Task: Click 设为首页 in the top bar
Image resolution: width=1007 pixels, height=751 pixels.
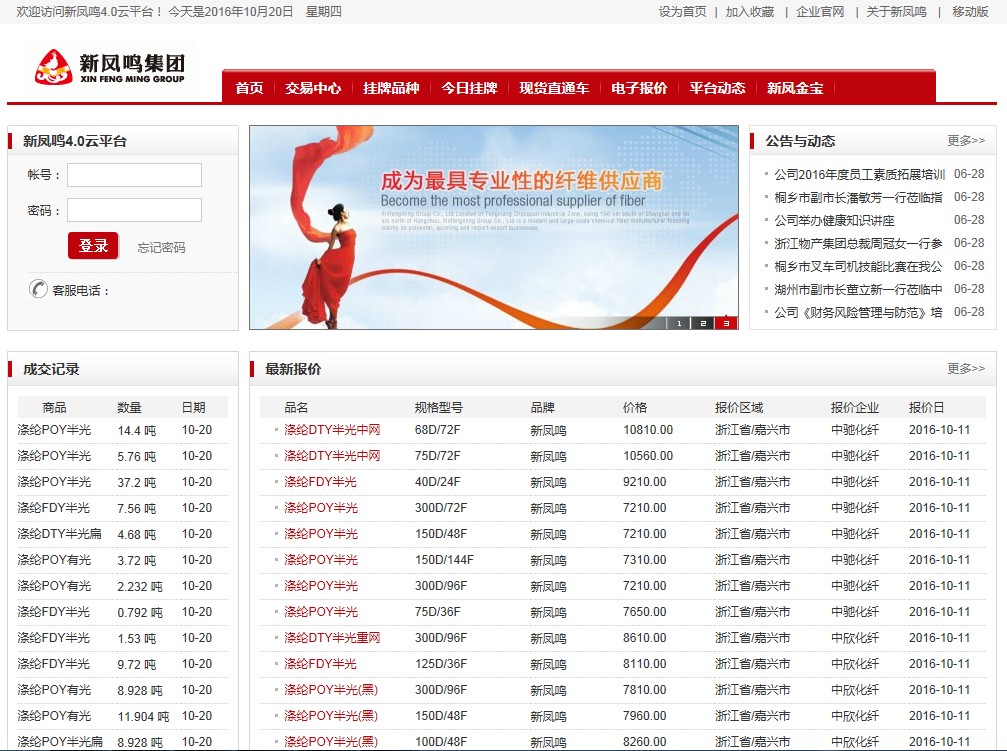Action: coord(682,12)
